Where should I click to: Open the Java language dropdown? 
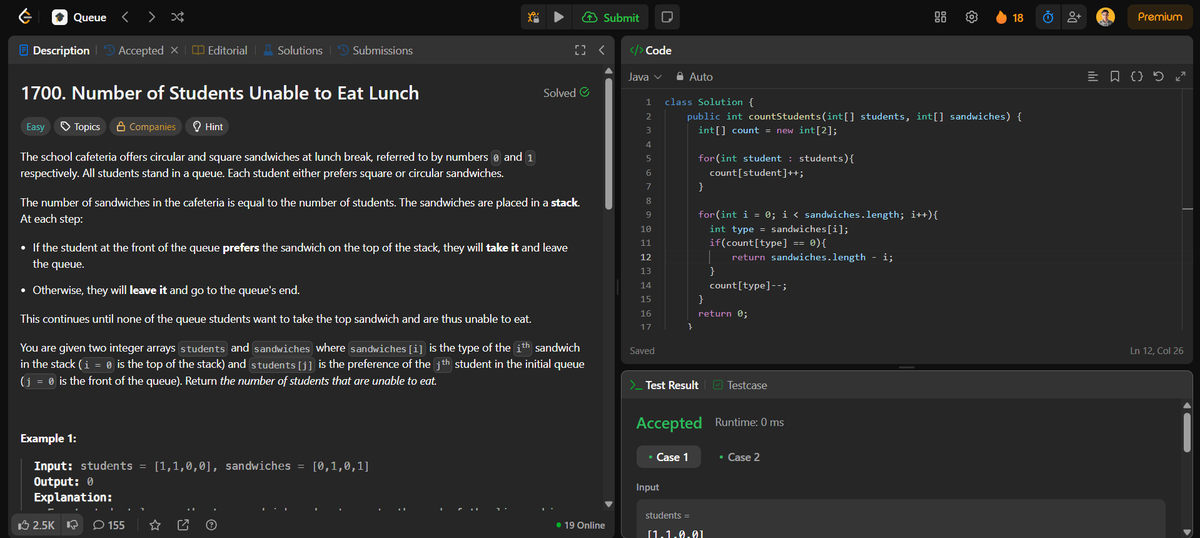coord(645,77)
